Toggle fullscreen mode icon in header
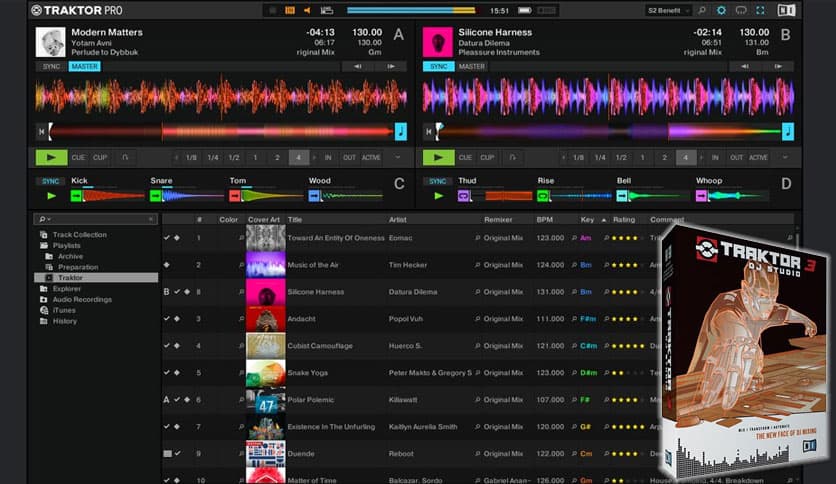836x484 pixels. [x=760, y=10]
